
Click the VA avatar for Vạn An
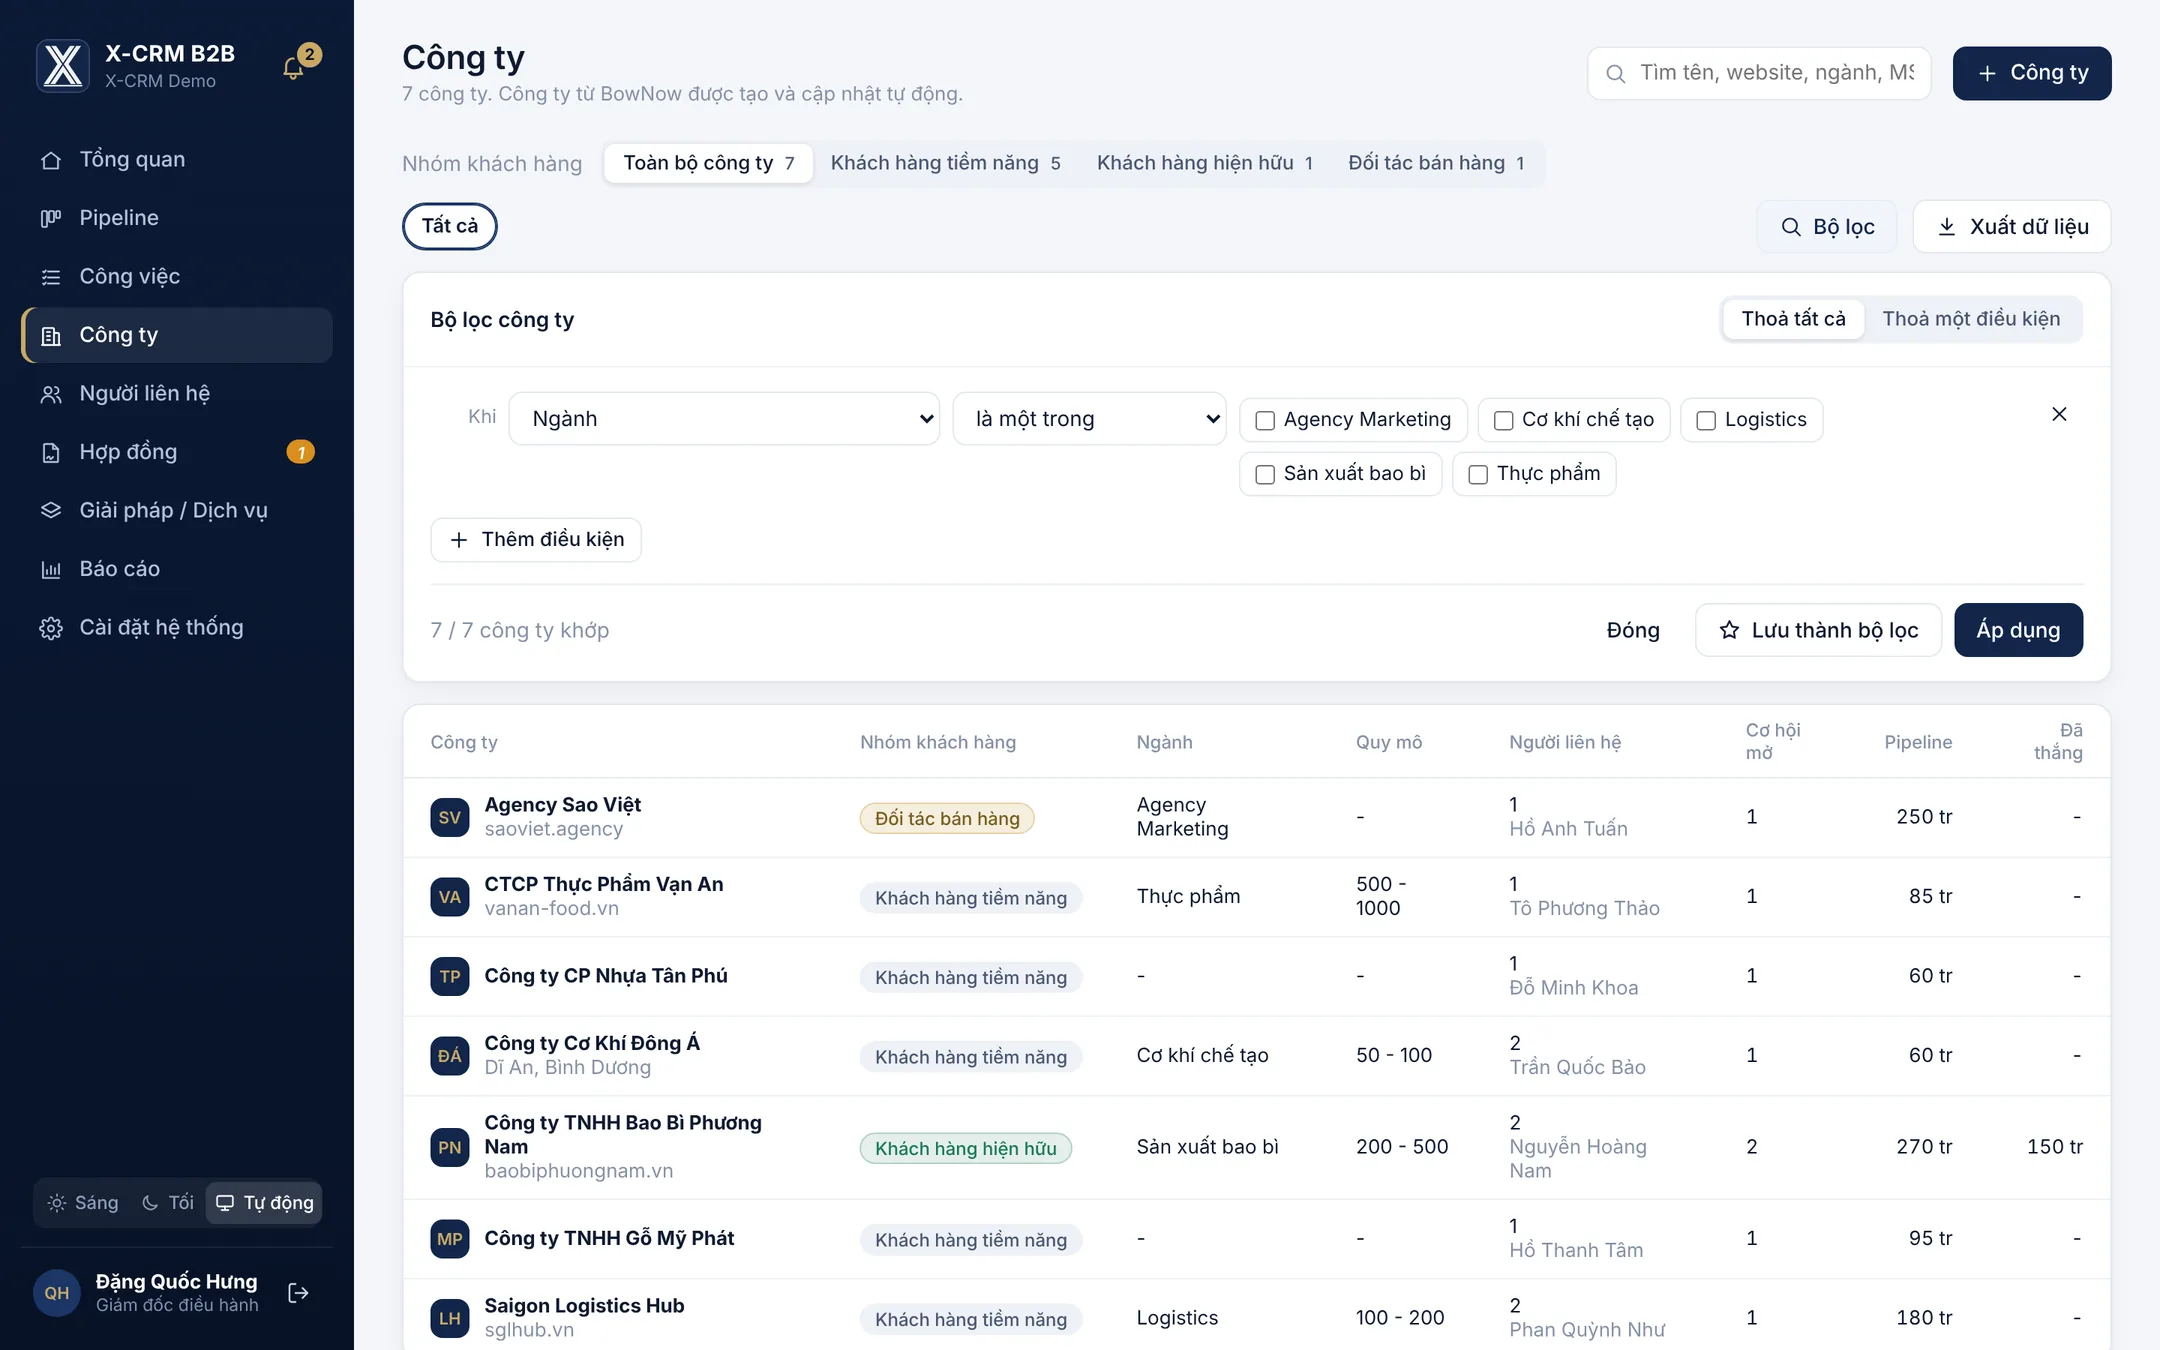450,897
